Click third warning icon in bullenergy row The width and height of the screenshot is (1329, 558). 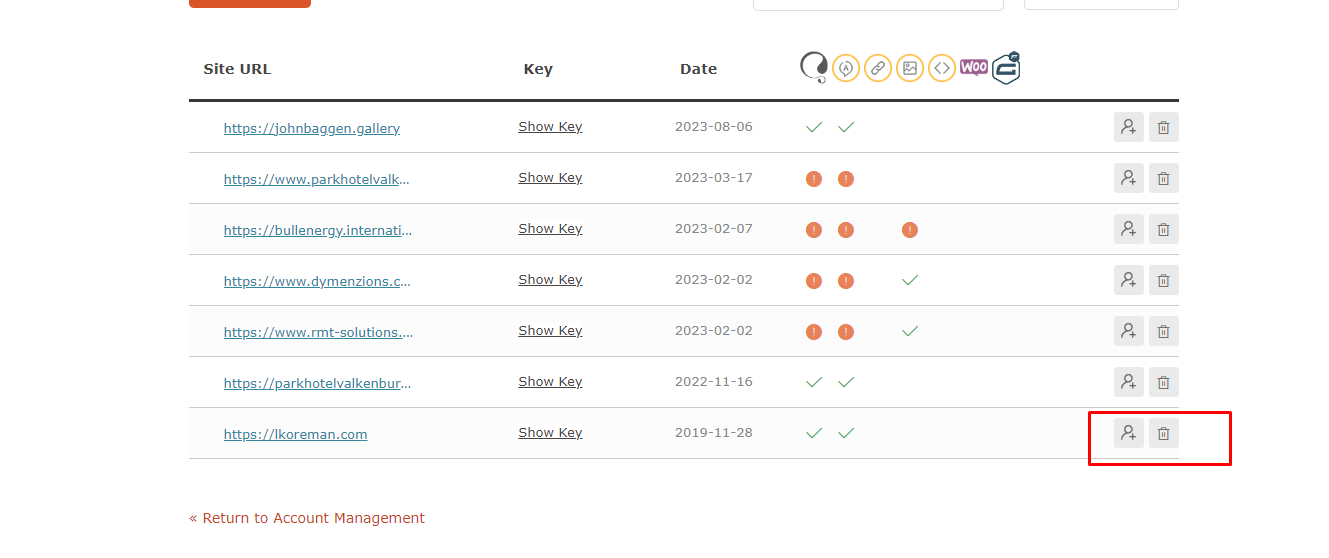(x=910, y=230)
